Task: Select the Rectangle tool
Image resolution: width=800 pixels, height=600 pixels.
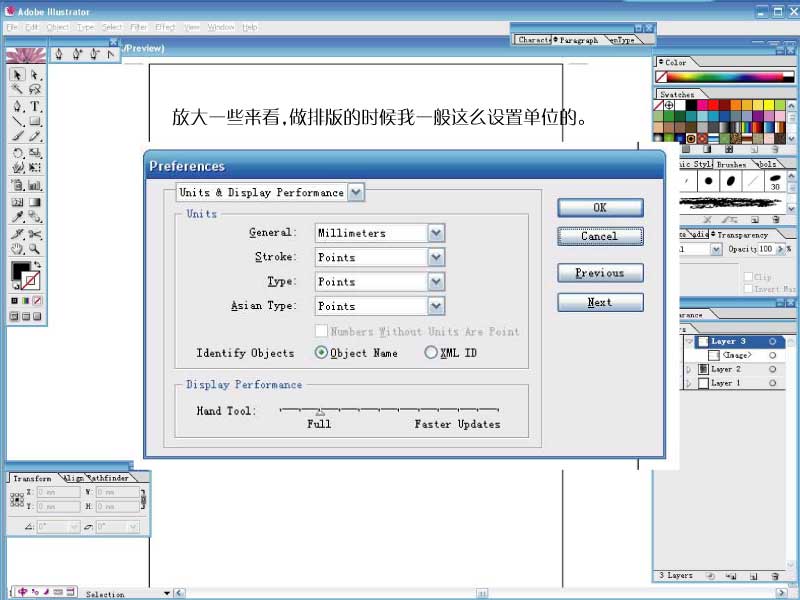Action: click(34, 121)
